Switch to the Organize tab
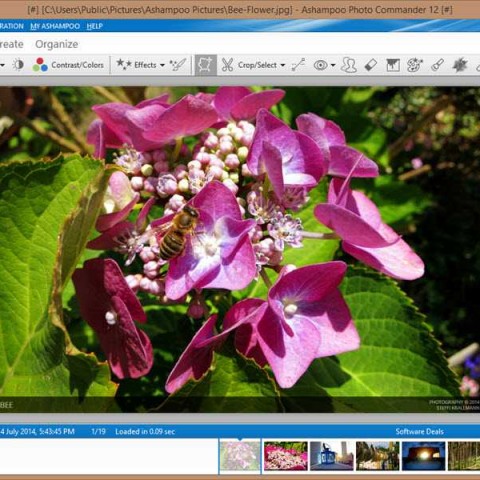 [57, 44]
